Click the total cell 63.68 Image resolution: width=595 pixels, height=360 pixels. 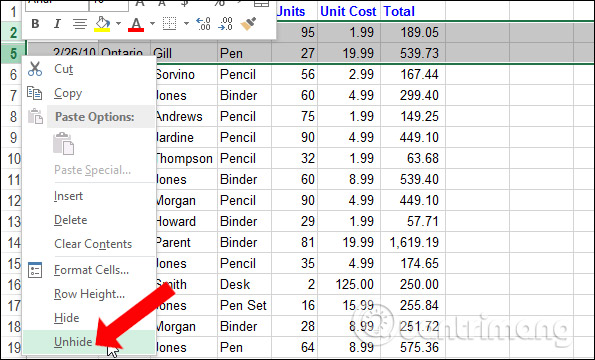coord(413,159)
